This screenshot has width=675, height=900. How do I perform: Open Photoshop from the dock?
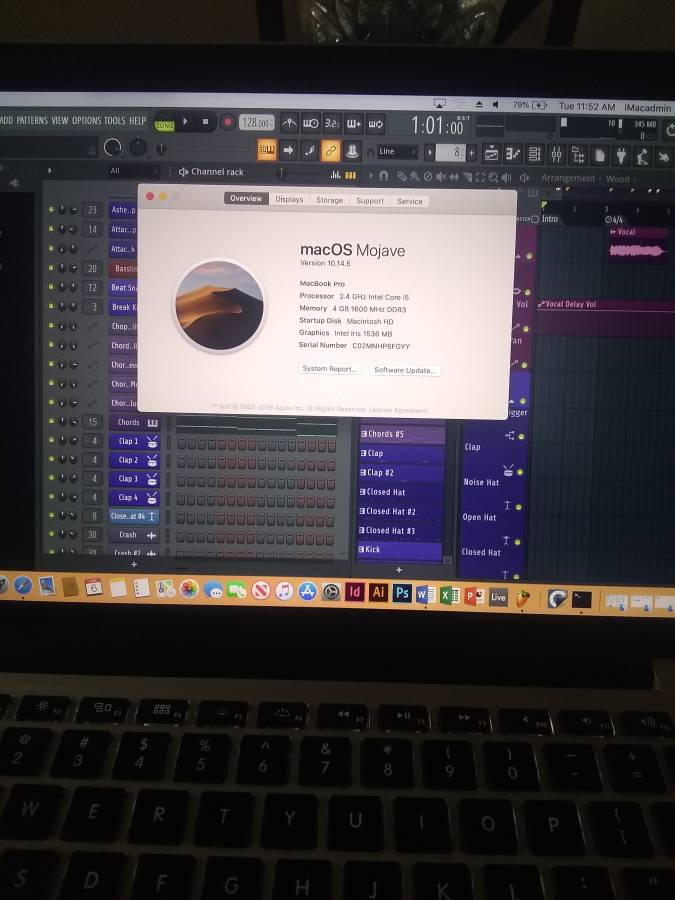[x=402, y=592]
